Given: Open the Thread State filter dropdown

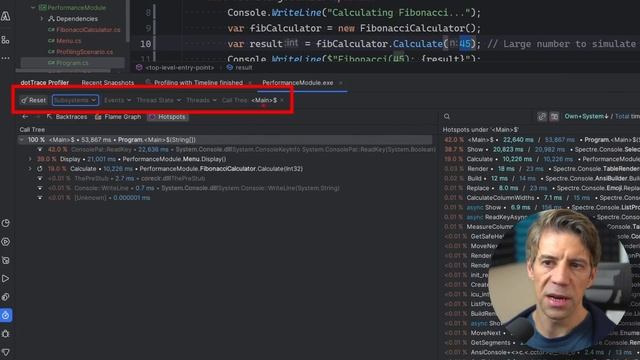Looking at the screenshot, I should [159, 100].
